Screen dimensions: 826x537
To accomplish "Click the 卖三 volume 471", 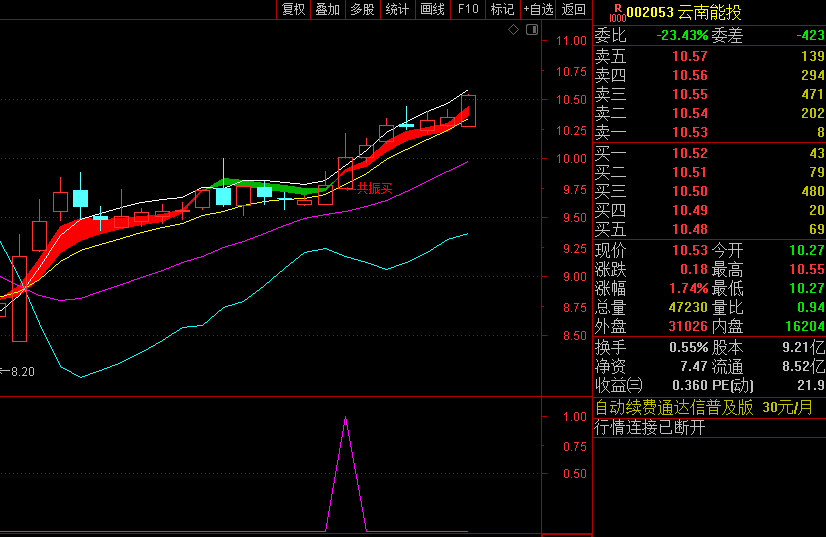I will click(812, 94).
